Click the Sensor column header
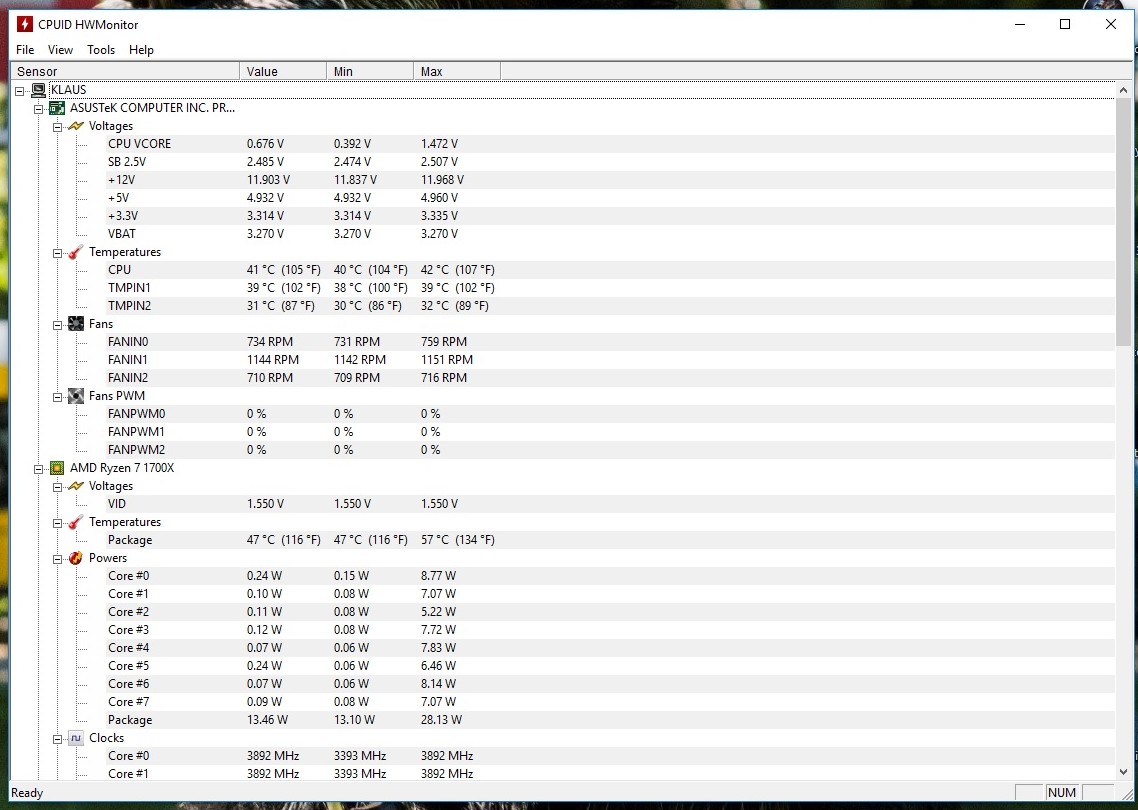 pos(126,71)
